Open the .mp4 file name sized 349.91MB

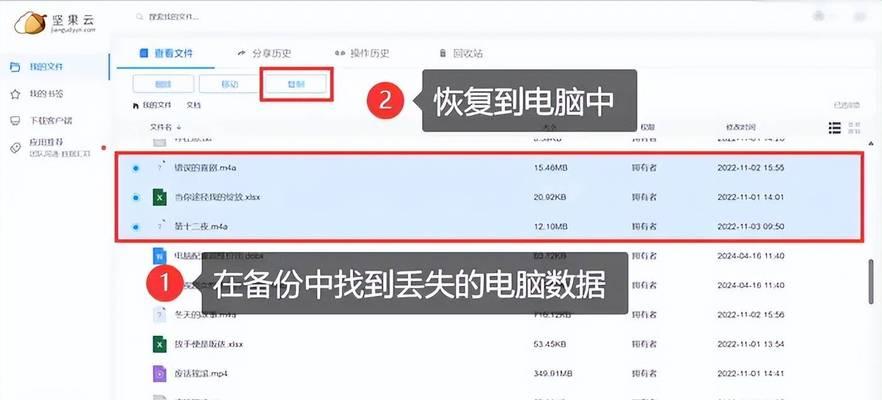(201, 373)
